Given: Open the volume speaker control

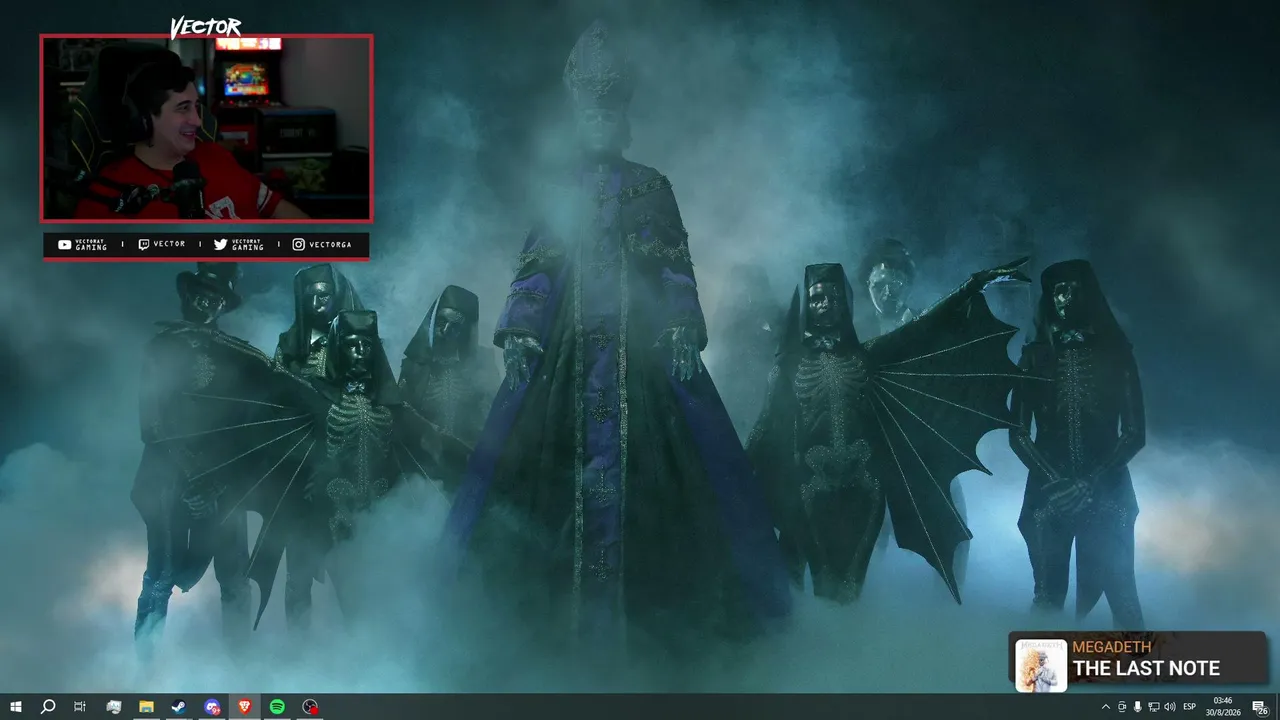Looking at the screenshot, I should tap(1170, 707).
